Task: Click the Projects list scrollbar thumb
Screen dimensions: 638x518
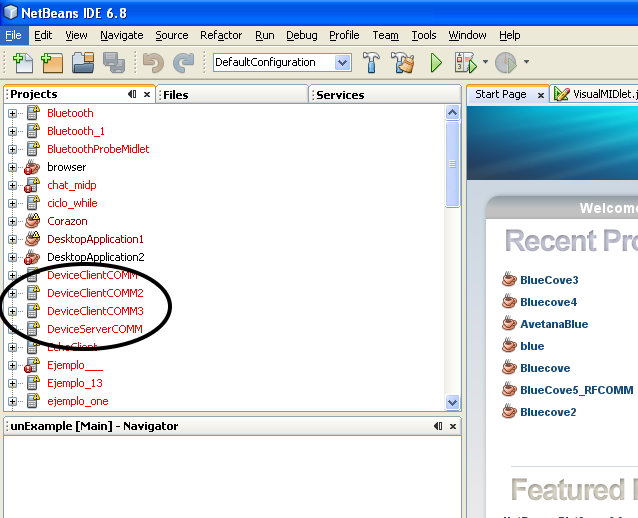Action: coord(452,164)
